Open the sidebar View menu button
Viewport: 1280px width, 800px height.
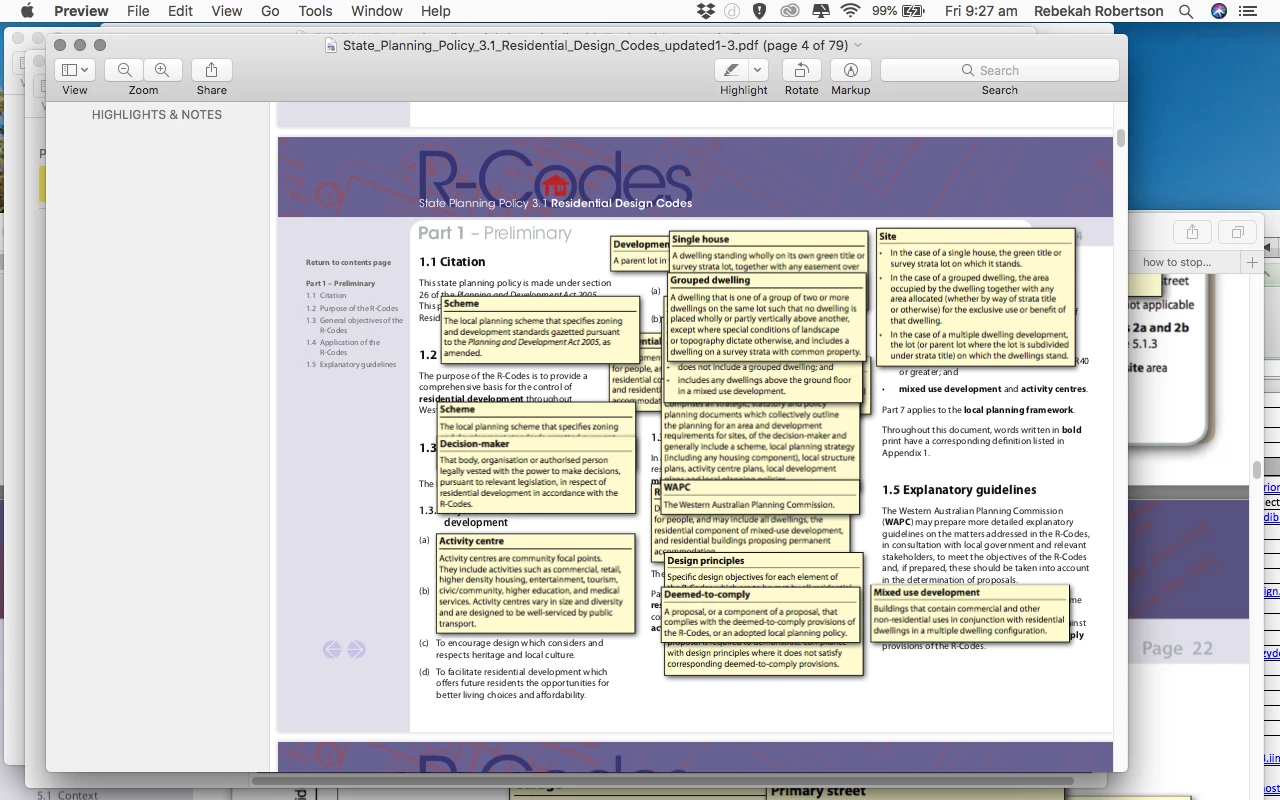tap(75, 70)
